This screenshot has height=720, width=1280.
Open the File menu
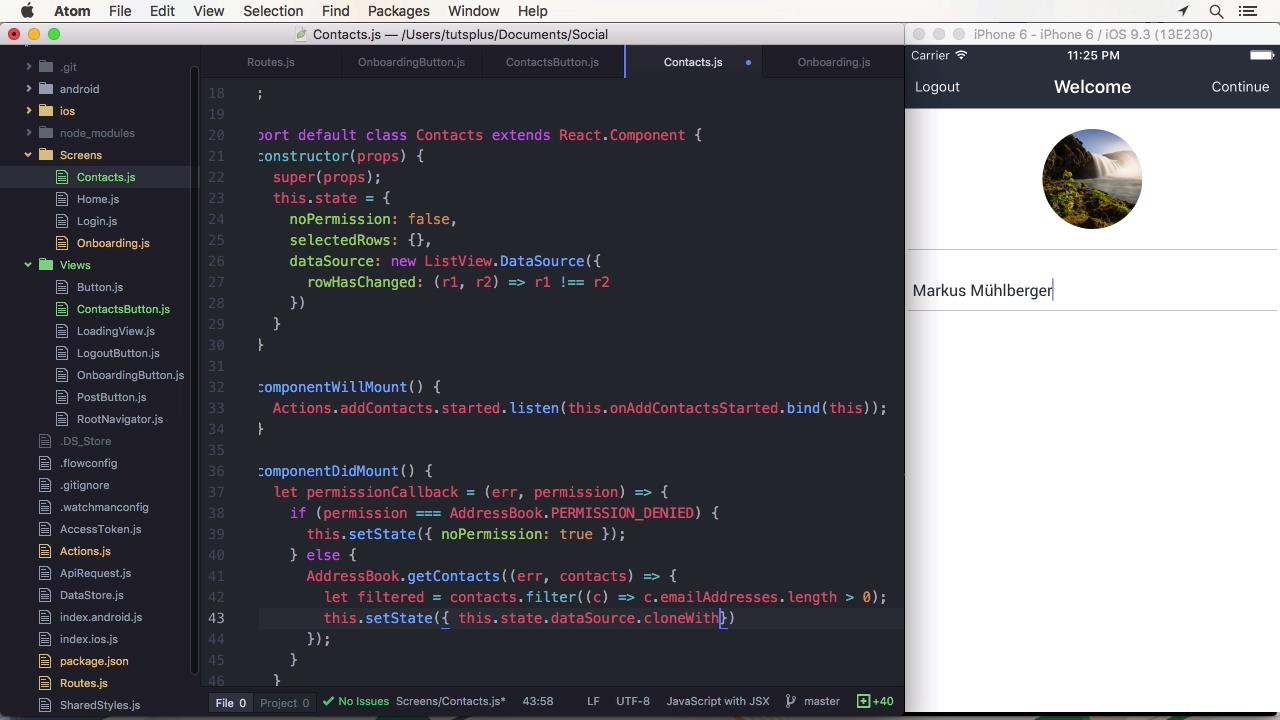click(x=120, y=11)
